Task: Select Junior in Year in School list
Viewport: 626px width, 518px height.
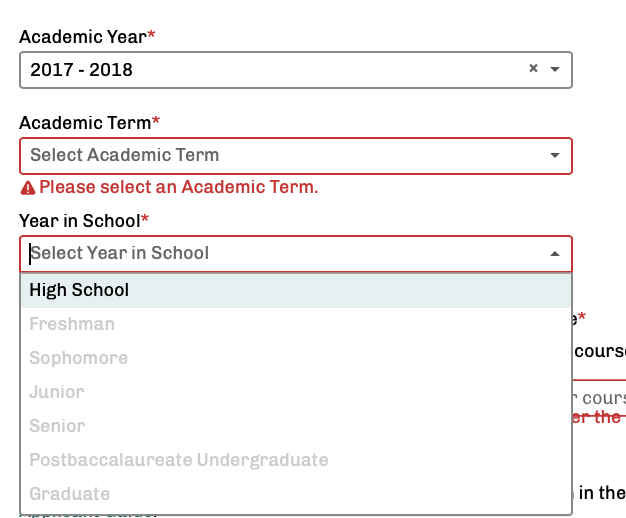Action: [x=296, y=392]
